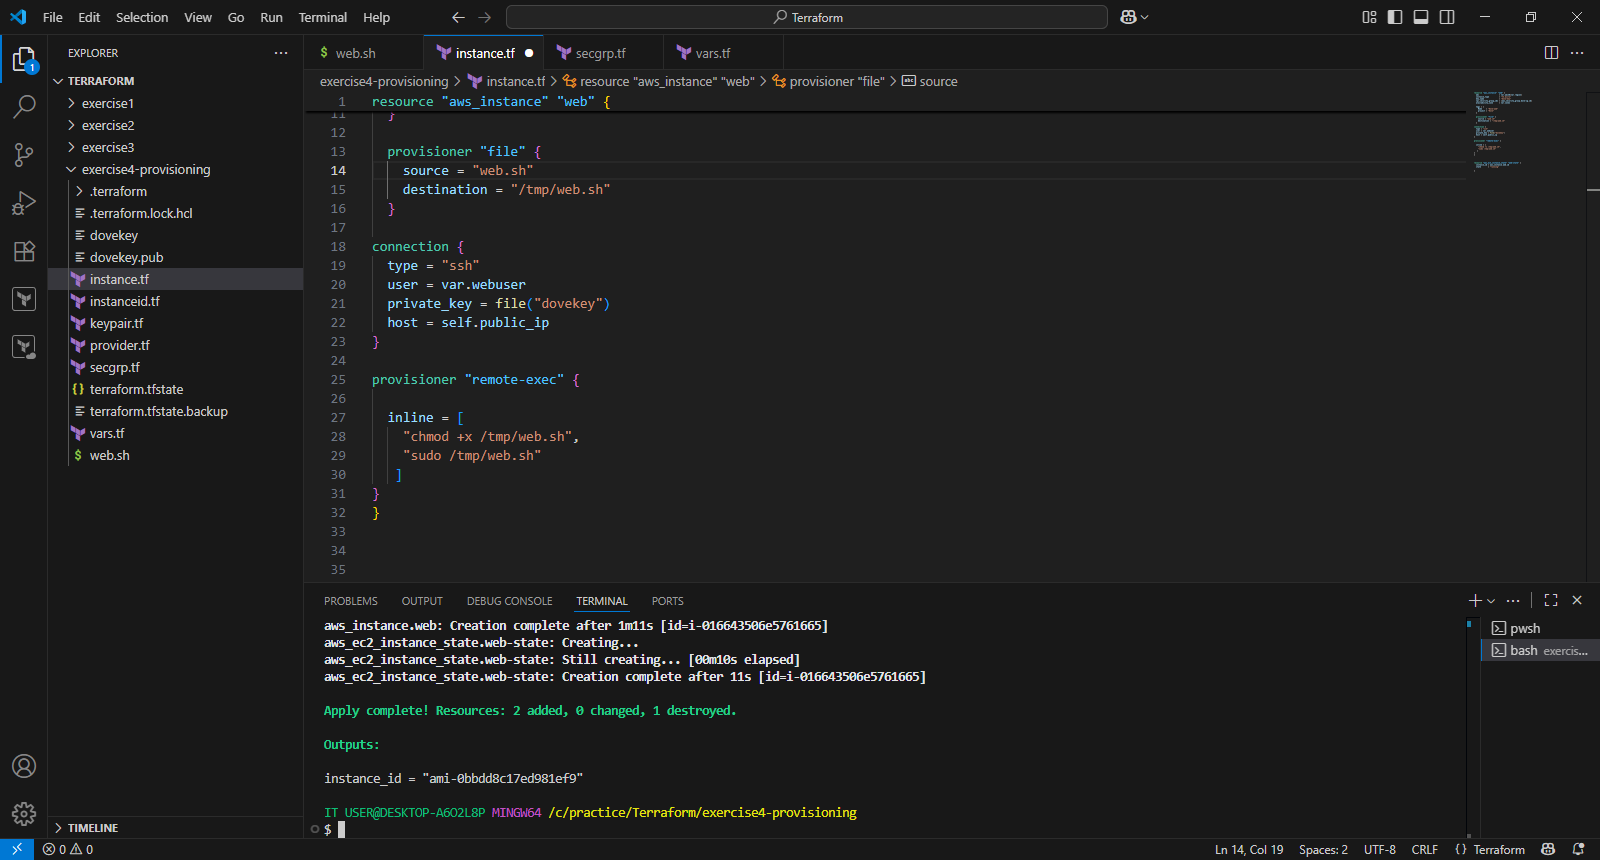
Task: Collapse the TERRAFORM root folder
Action: point(58,81)
